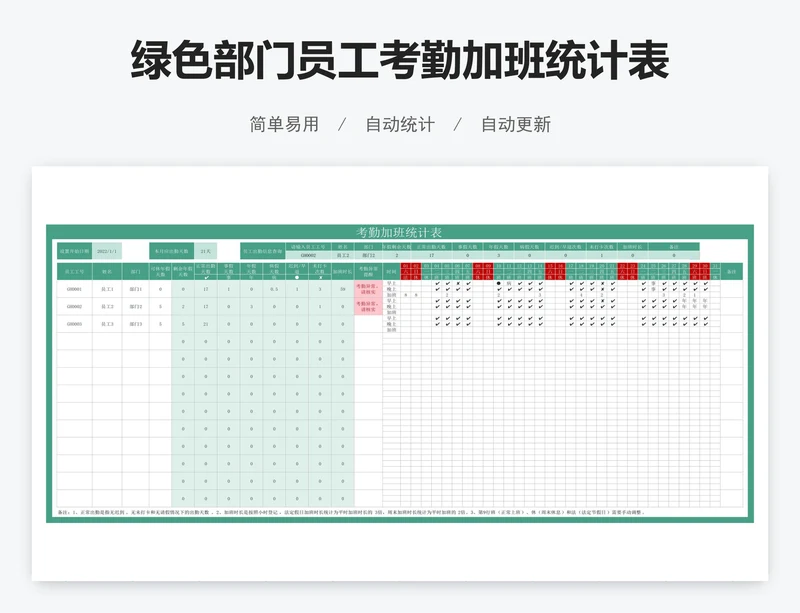Select the 时间 column header in calendar
This screenshot has width=800, height=613.
[391, 271]
